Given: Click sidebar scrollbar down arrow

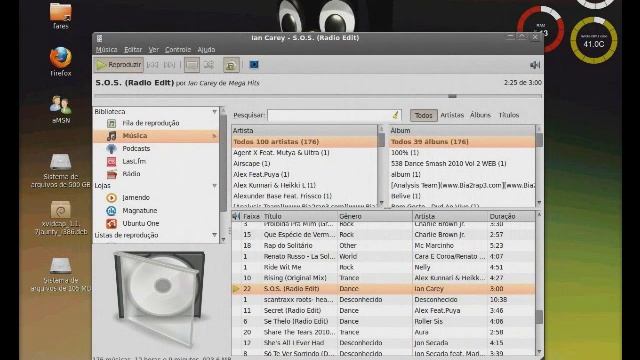Looking at the screenshot, I should (x=223, y=240).
